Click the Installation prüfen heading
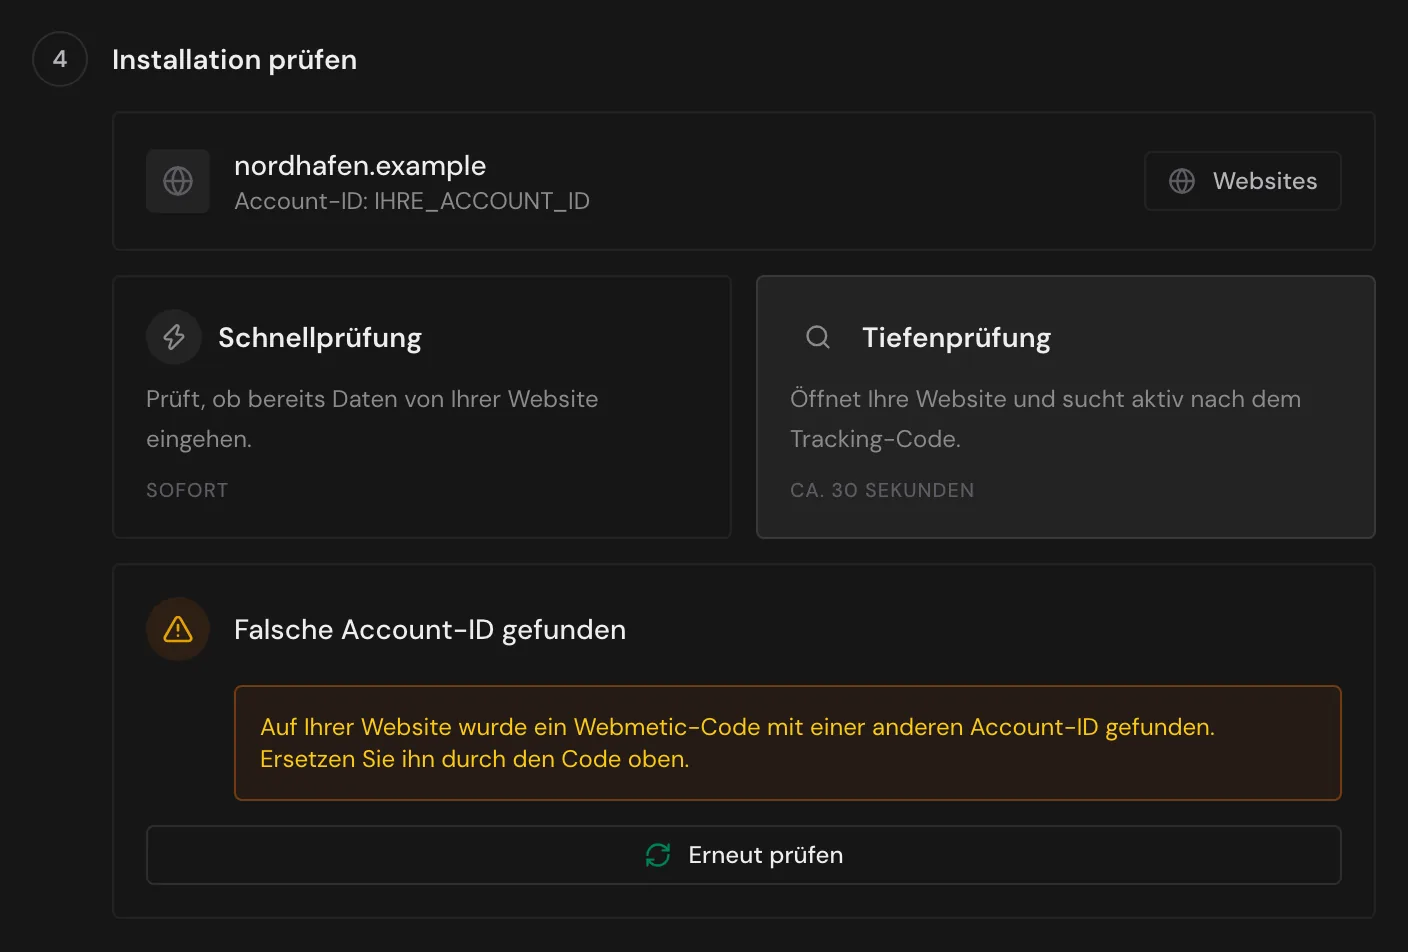Image resolution: width=1408 pixels, height=952 pixels. [x=235, y=59]
